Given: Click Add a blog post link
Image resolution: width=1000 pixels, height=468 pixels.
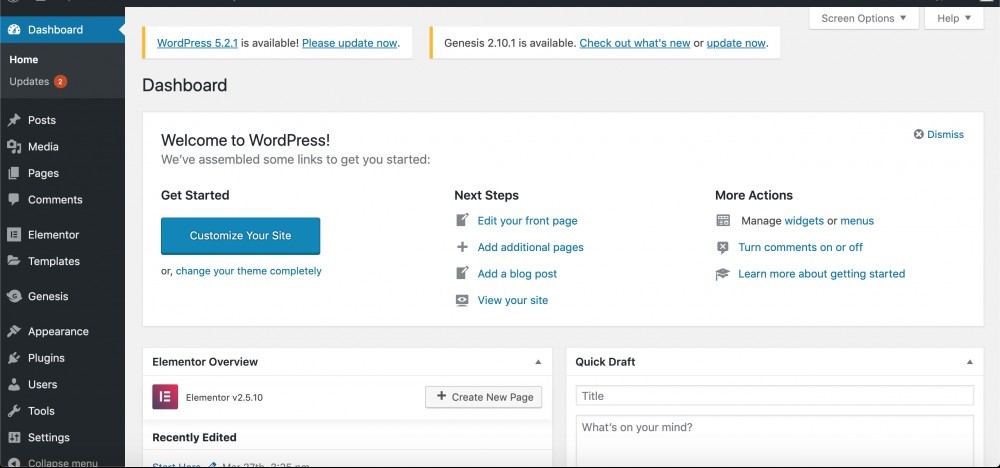Looking at the screenshot, I should coord(517,274).
